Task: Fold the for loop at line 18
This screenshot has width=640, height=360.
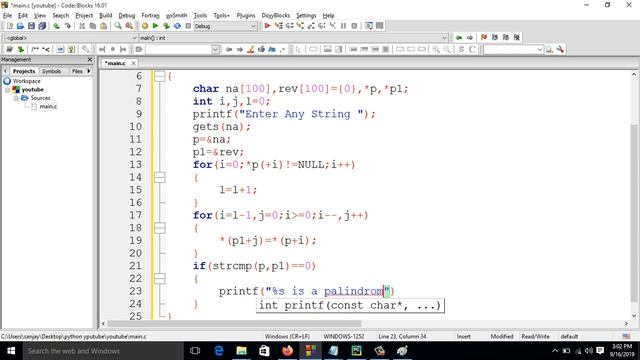Action: tap(160, 228)
